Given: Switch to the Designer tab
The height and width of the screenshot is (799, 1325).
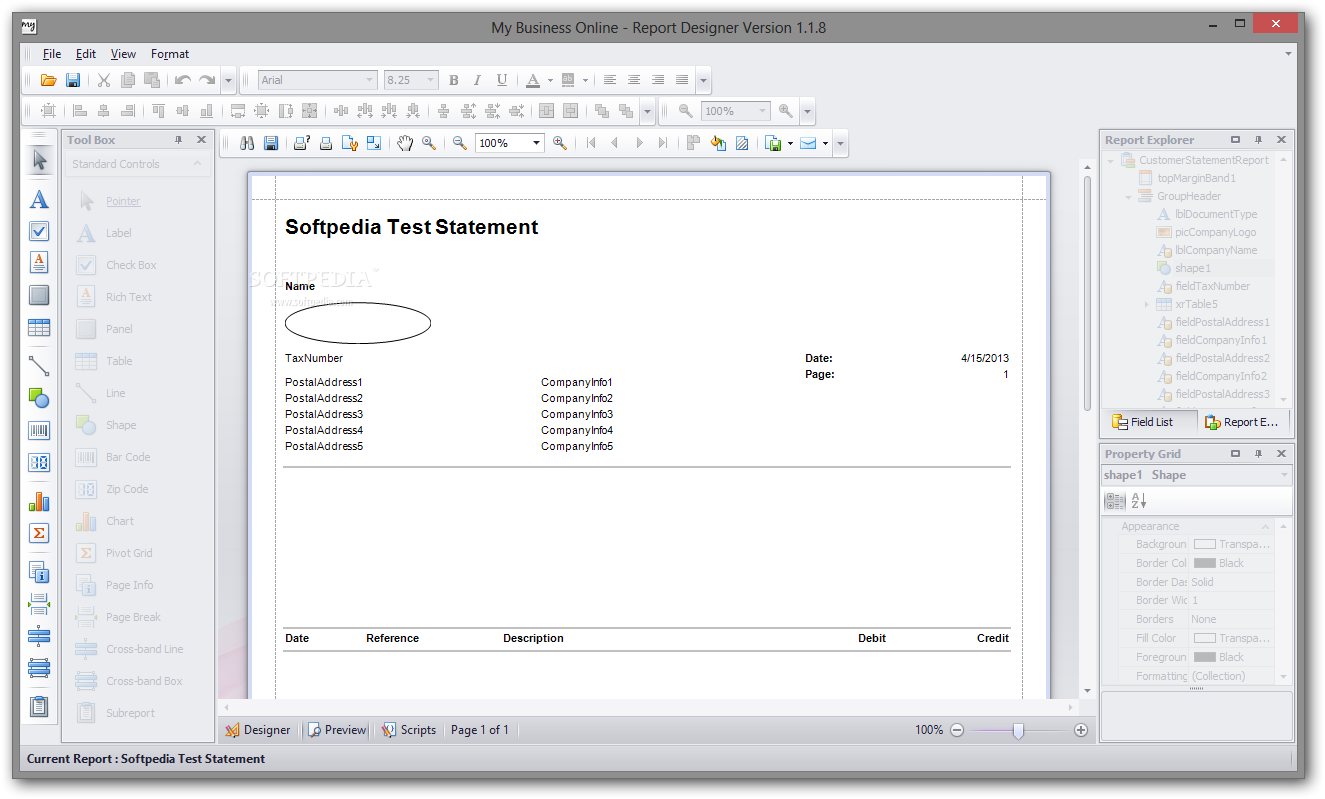Looking at the screenshot, I should click(258, 730).
